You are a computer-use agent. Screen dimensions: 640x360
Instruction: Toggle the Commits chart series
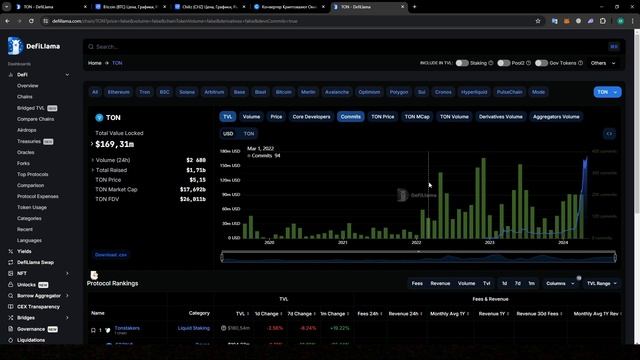351,117
